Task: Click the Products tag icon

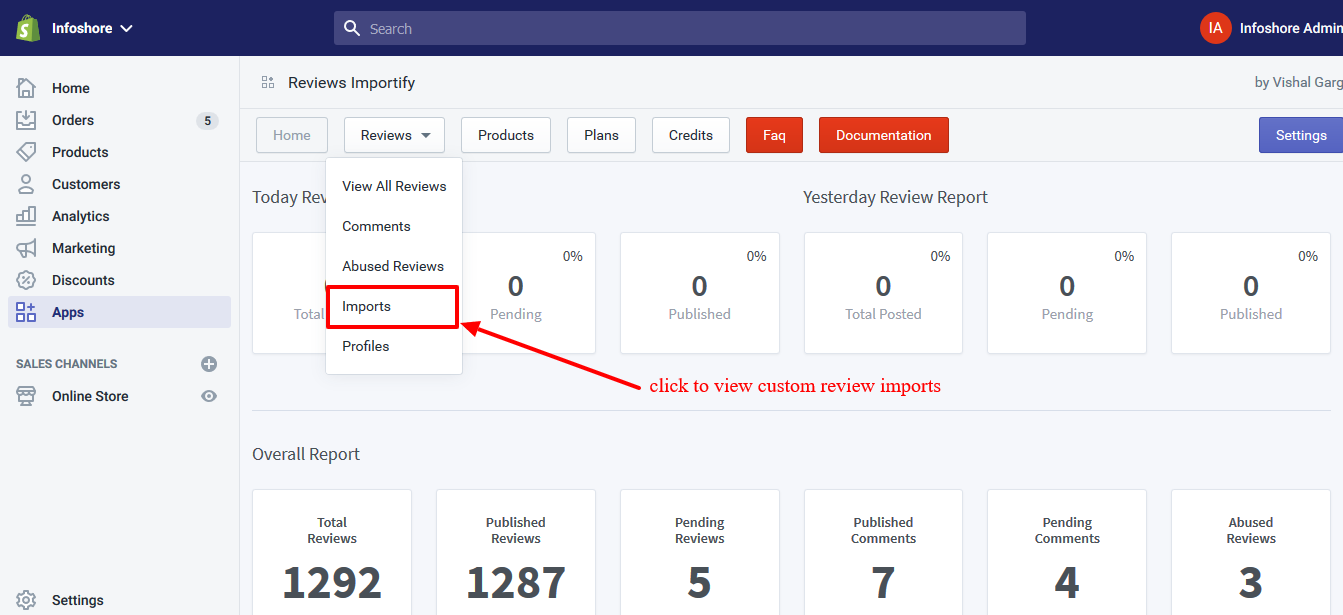Action: tap(26, 152)
